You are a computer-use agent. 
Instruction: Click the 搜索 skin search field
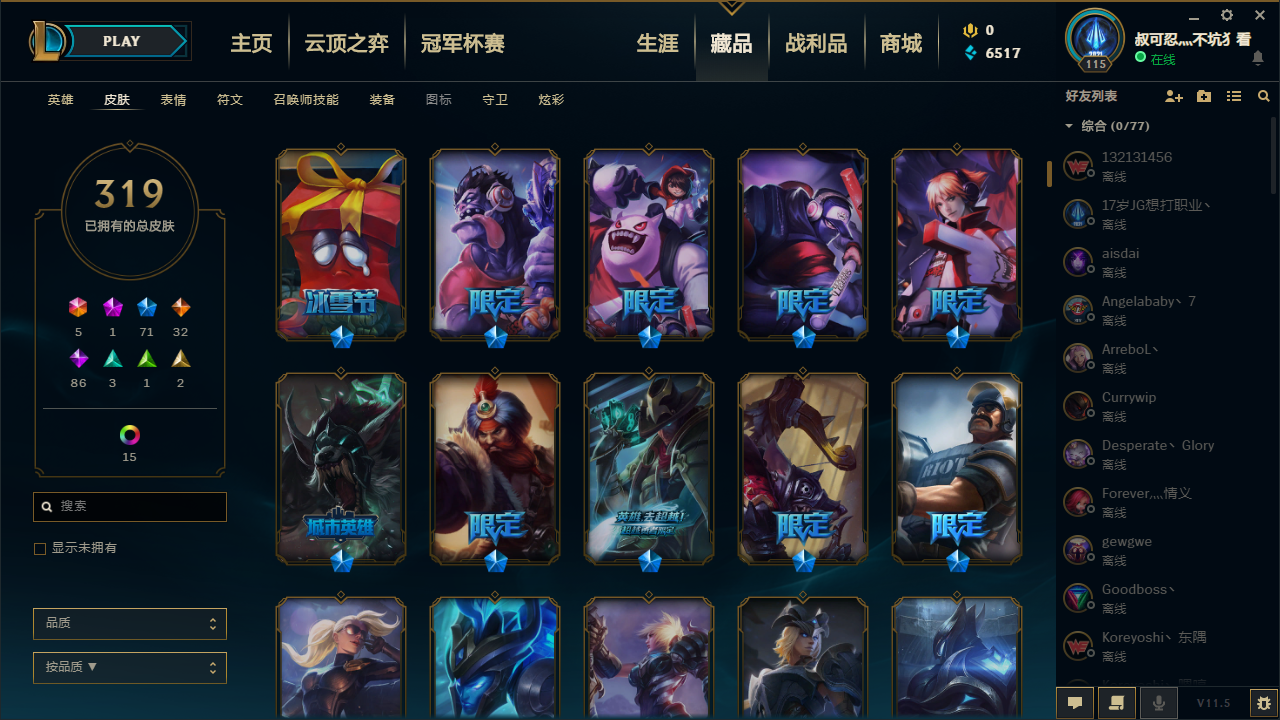pyautogui.click(x=130, y=507)
